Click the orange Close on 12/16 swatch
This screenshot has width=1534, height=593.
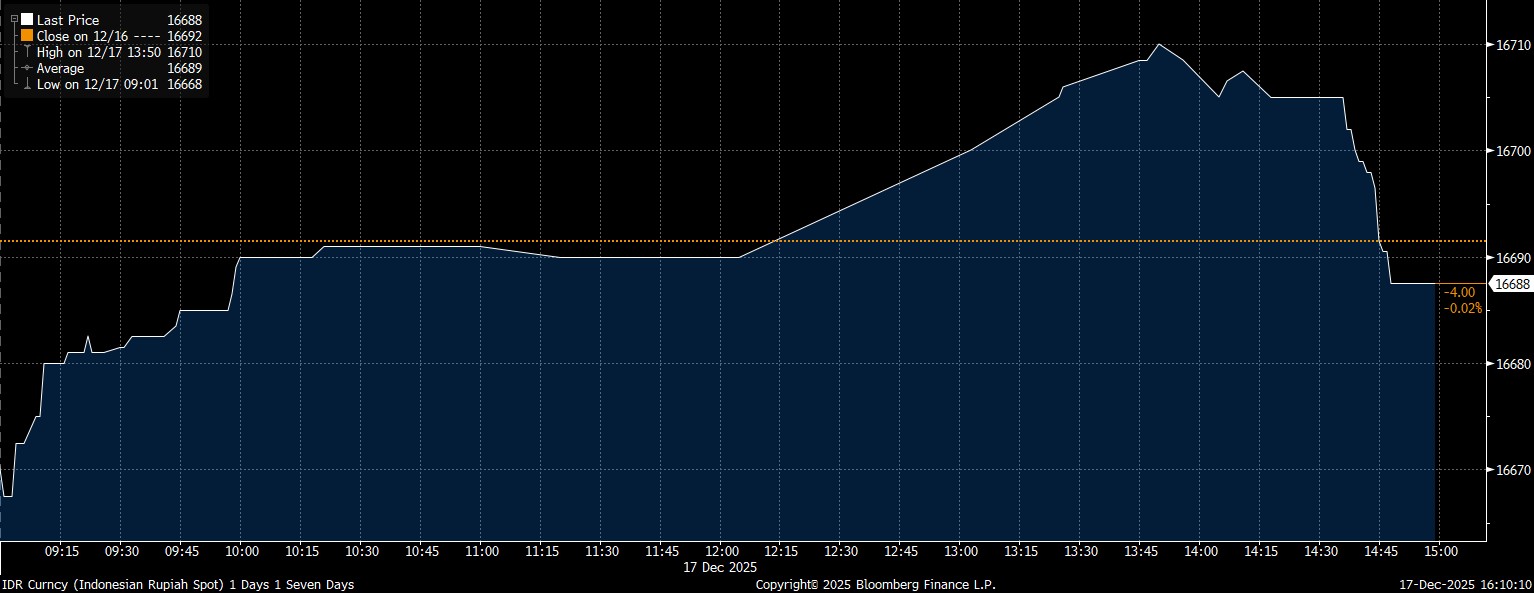(27, 36)
